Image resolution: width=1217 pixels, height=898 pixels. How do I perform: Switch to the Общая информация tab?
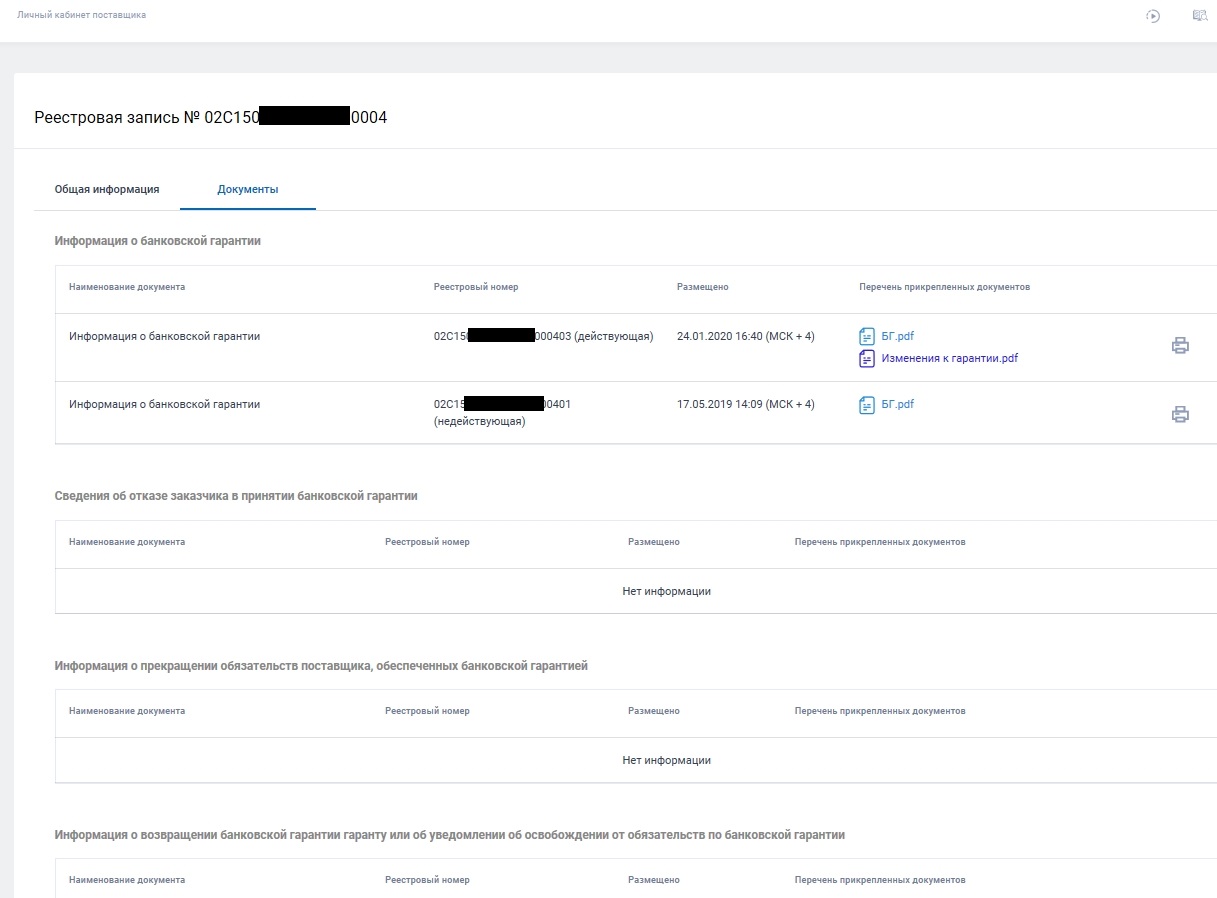point(107,189)
